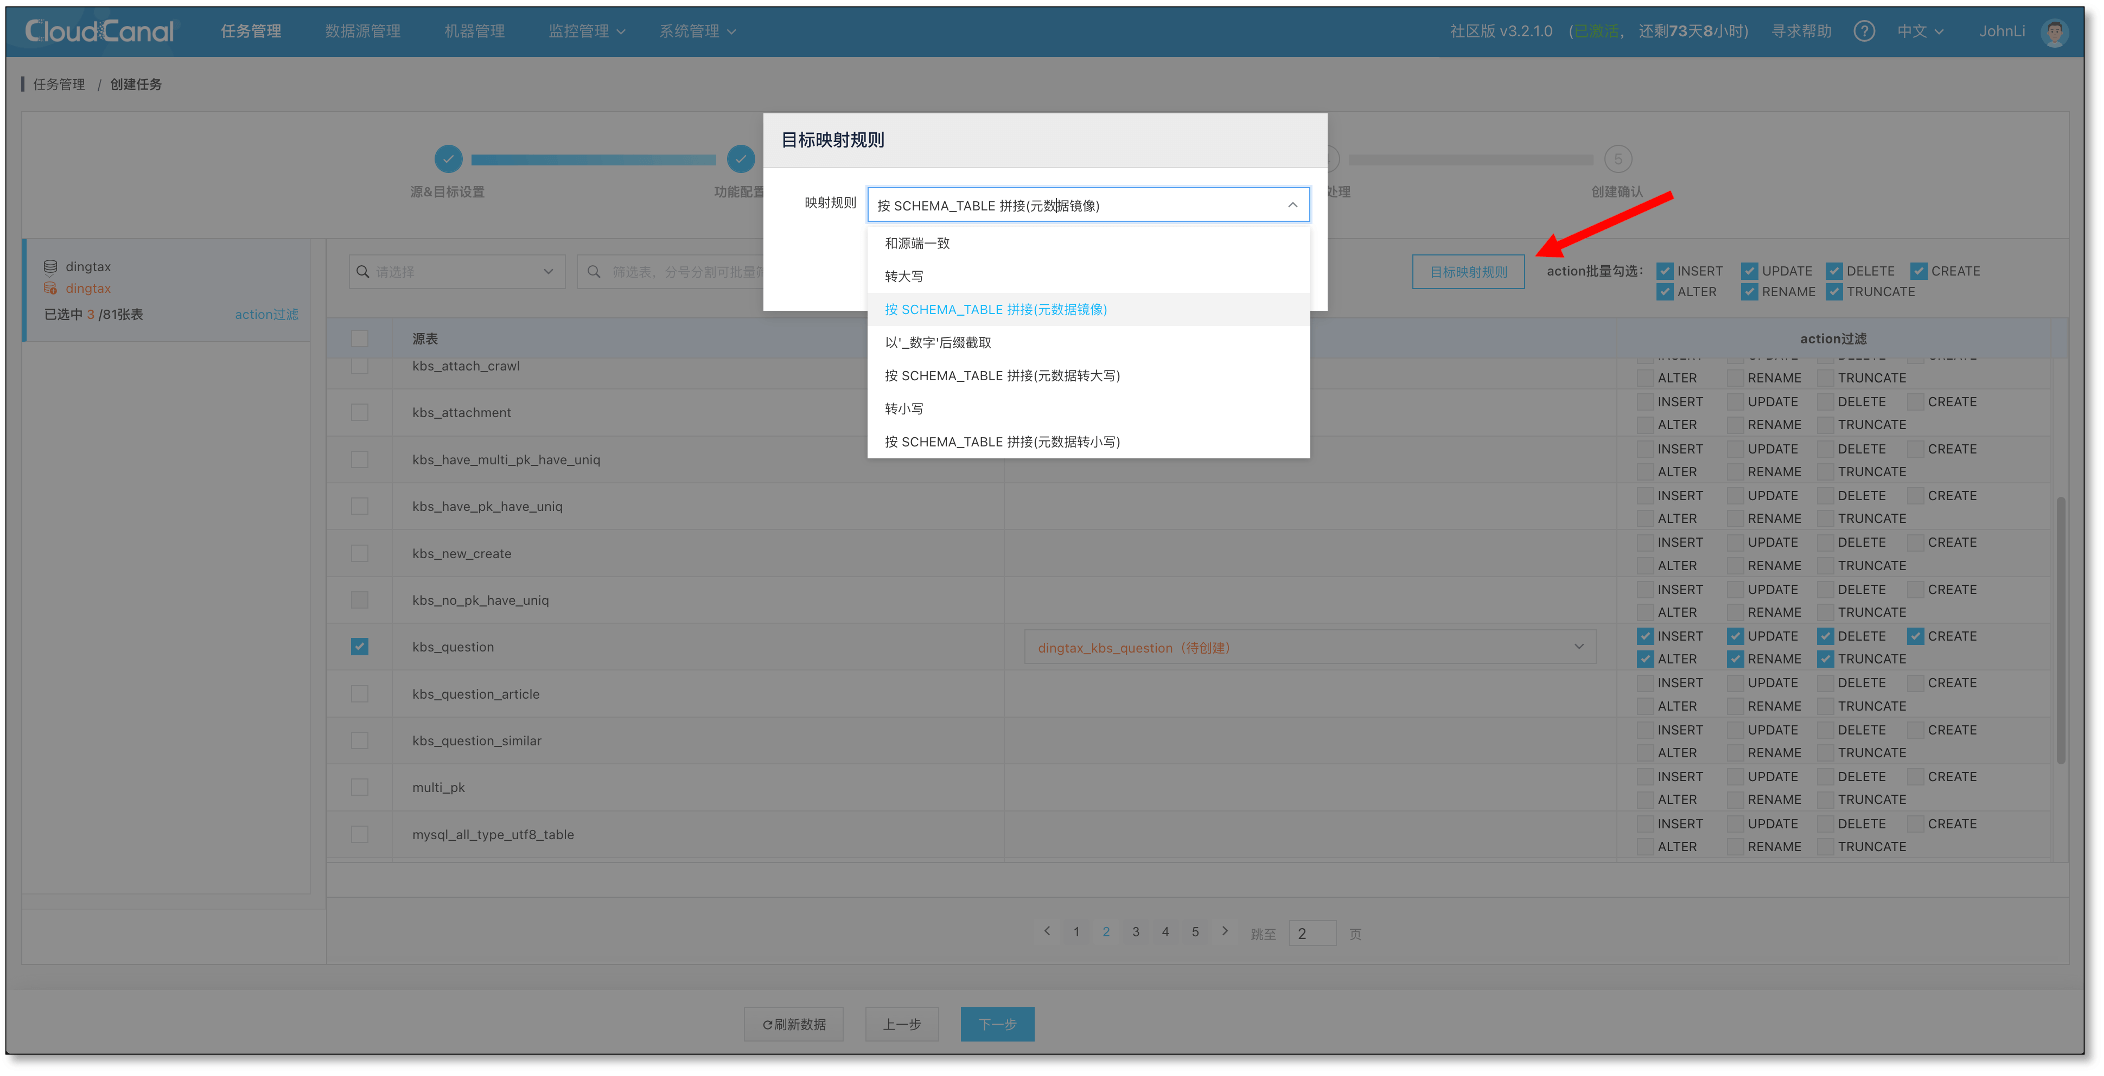Check the kbs_attachment row checkbox
2104x1076 pixels.
click(360, 413)
